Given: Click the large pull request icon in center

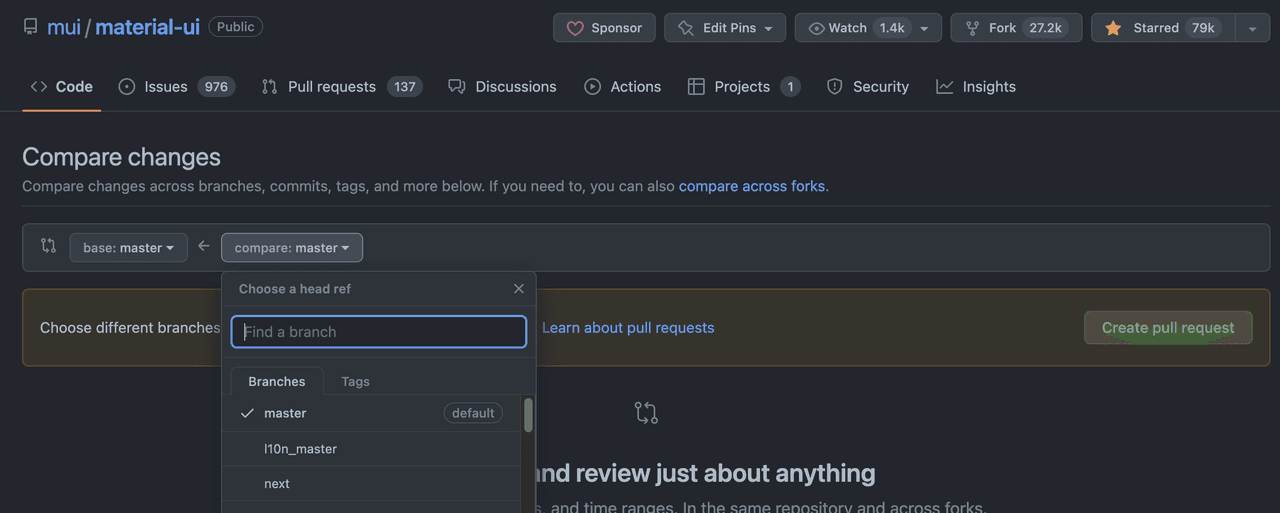Looking at the screenshot, I should [x=646, y=413].
